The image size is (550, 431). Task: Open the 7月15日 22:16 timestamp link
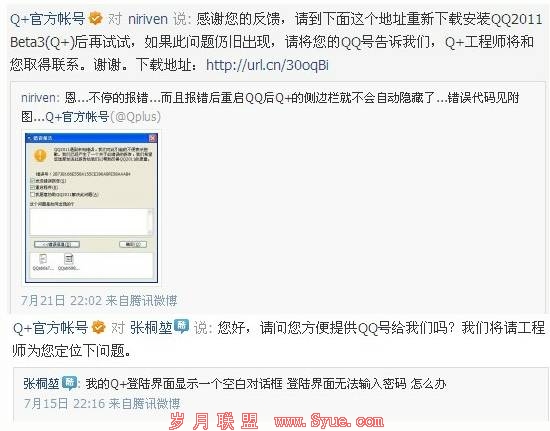(64, 403)
